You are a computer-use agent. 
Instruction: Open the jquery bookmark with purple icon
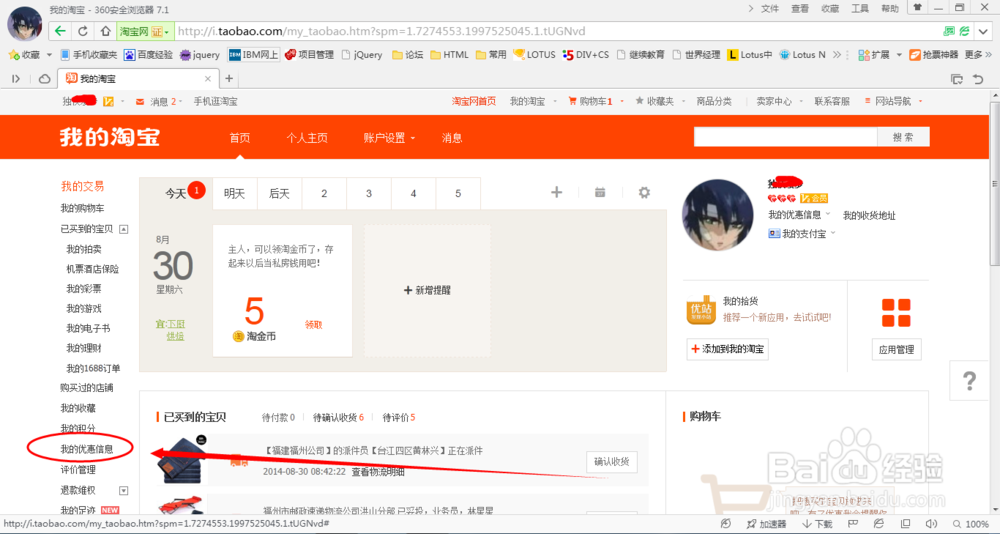tap(200, 55)
